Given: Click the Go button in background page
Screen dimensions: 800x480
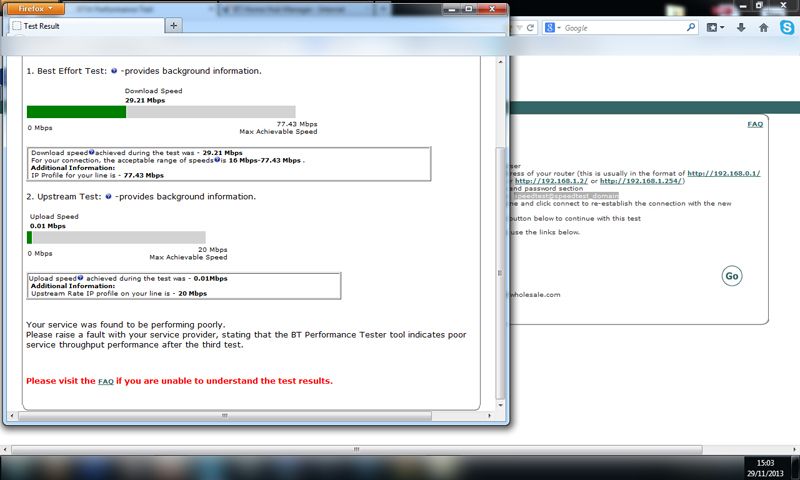Looking at the screenshot, I should click(732, 276).
